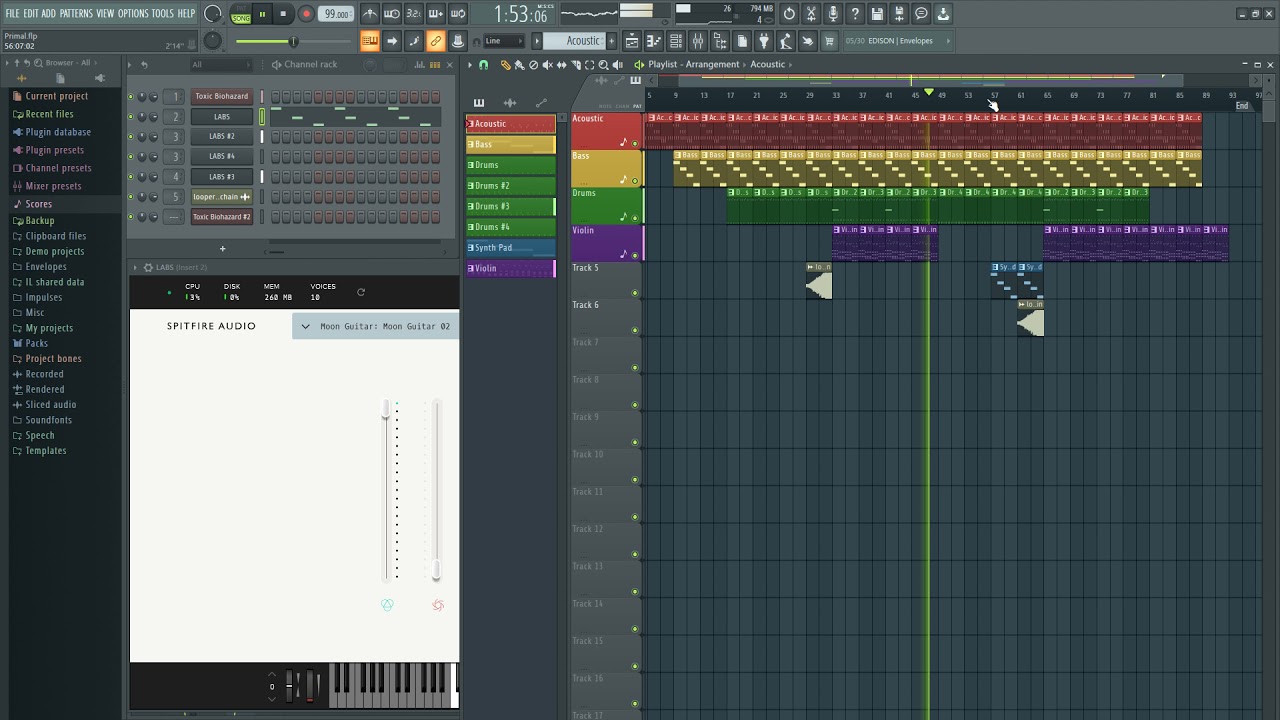
Task: Toggle the countdown before recording icon
Action: click(414, 14)
